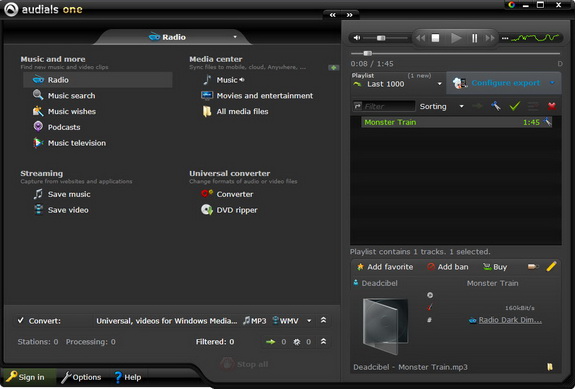Skip to previous track
This screenshot has width=575, height=389.
point(421,38)
